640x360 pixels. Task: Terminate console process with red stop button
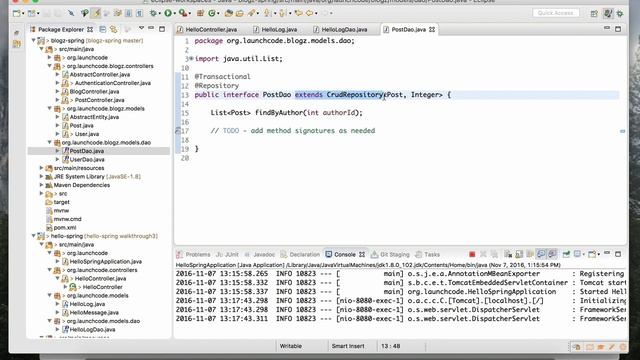pyautogui.click(x=472, y=254)
